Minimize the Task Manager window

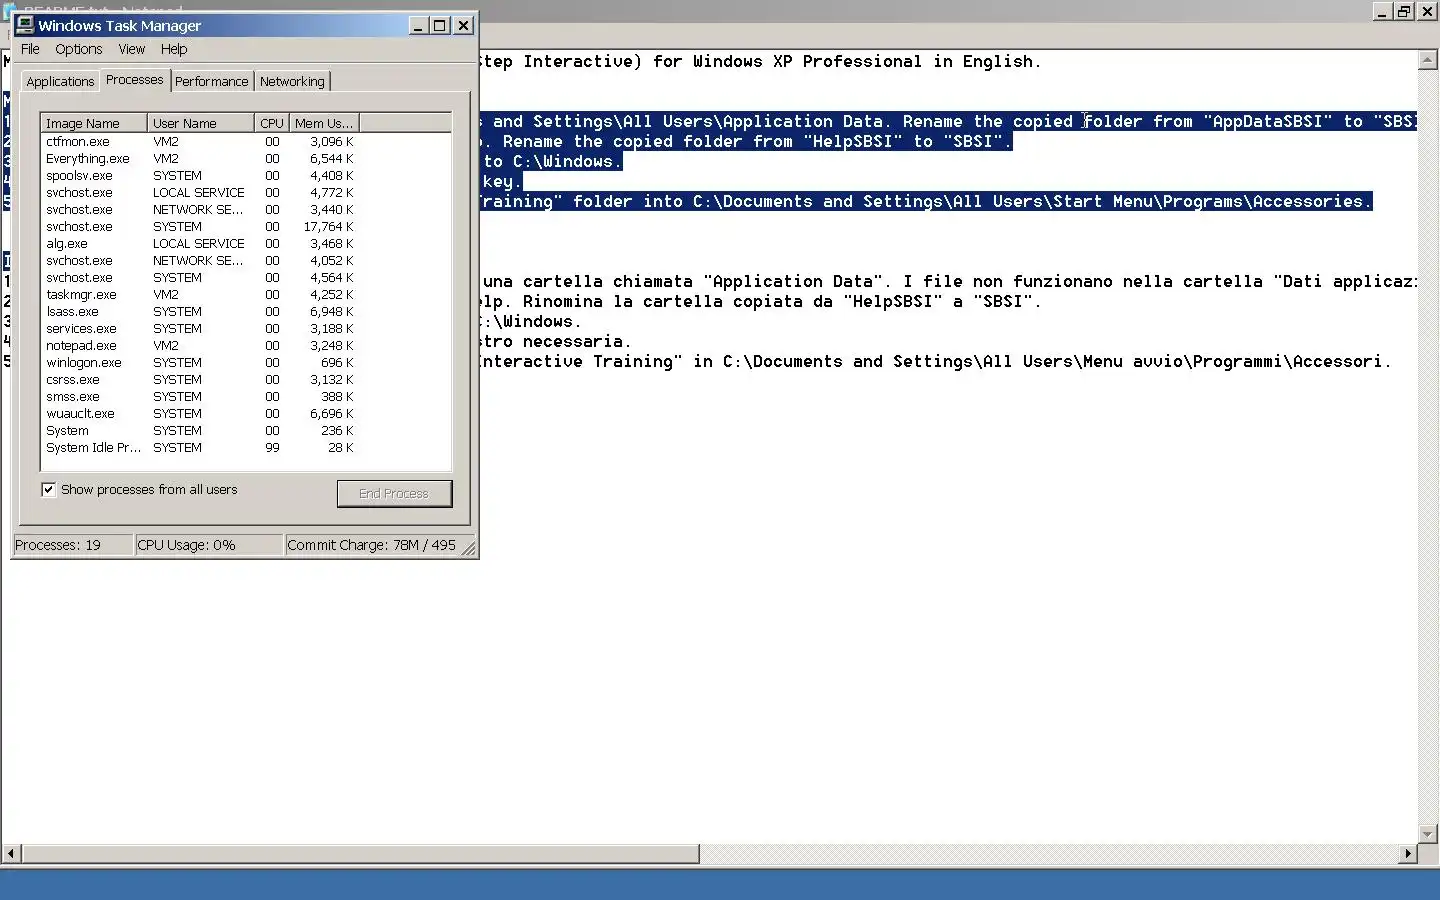pyautogui.click(x=419, y=26)
